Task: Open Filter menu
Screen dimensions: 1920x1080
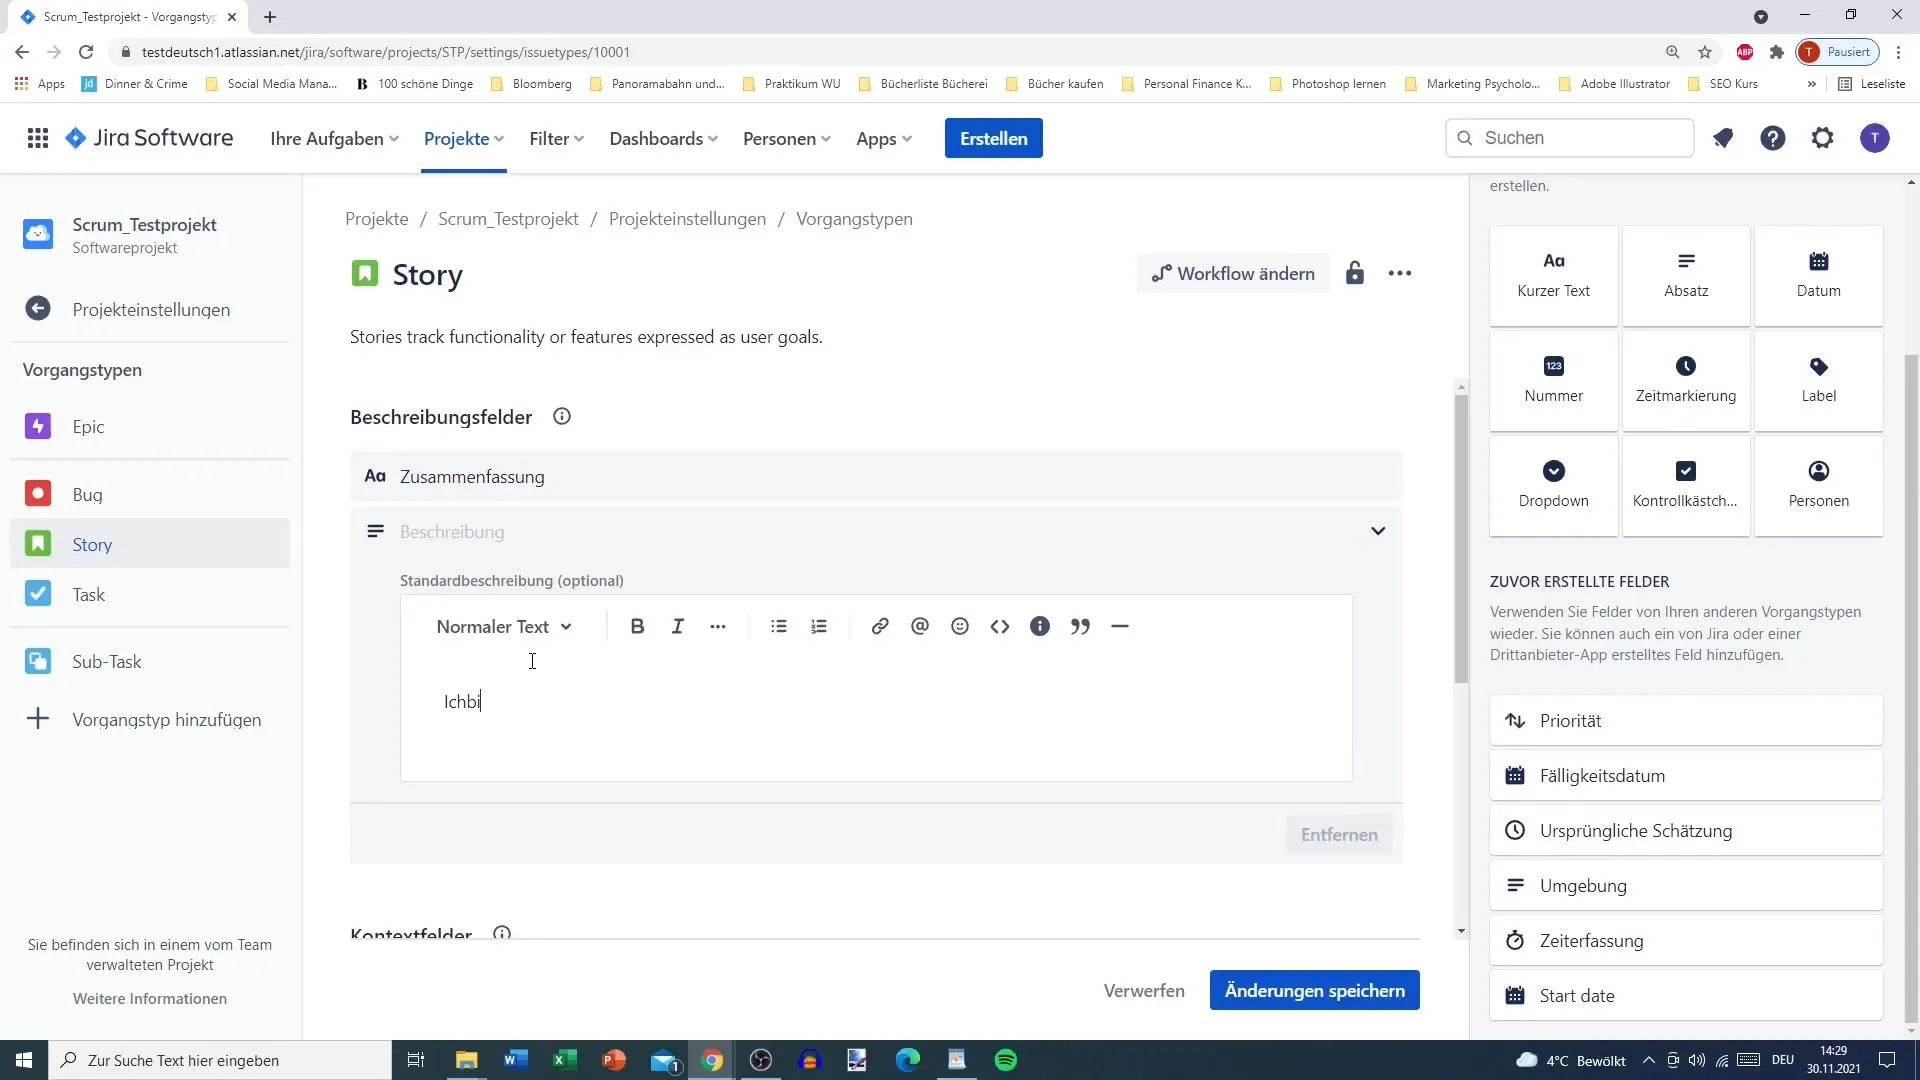Action: click(x=557, y=138)
